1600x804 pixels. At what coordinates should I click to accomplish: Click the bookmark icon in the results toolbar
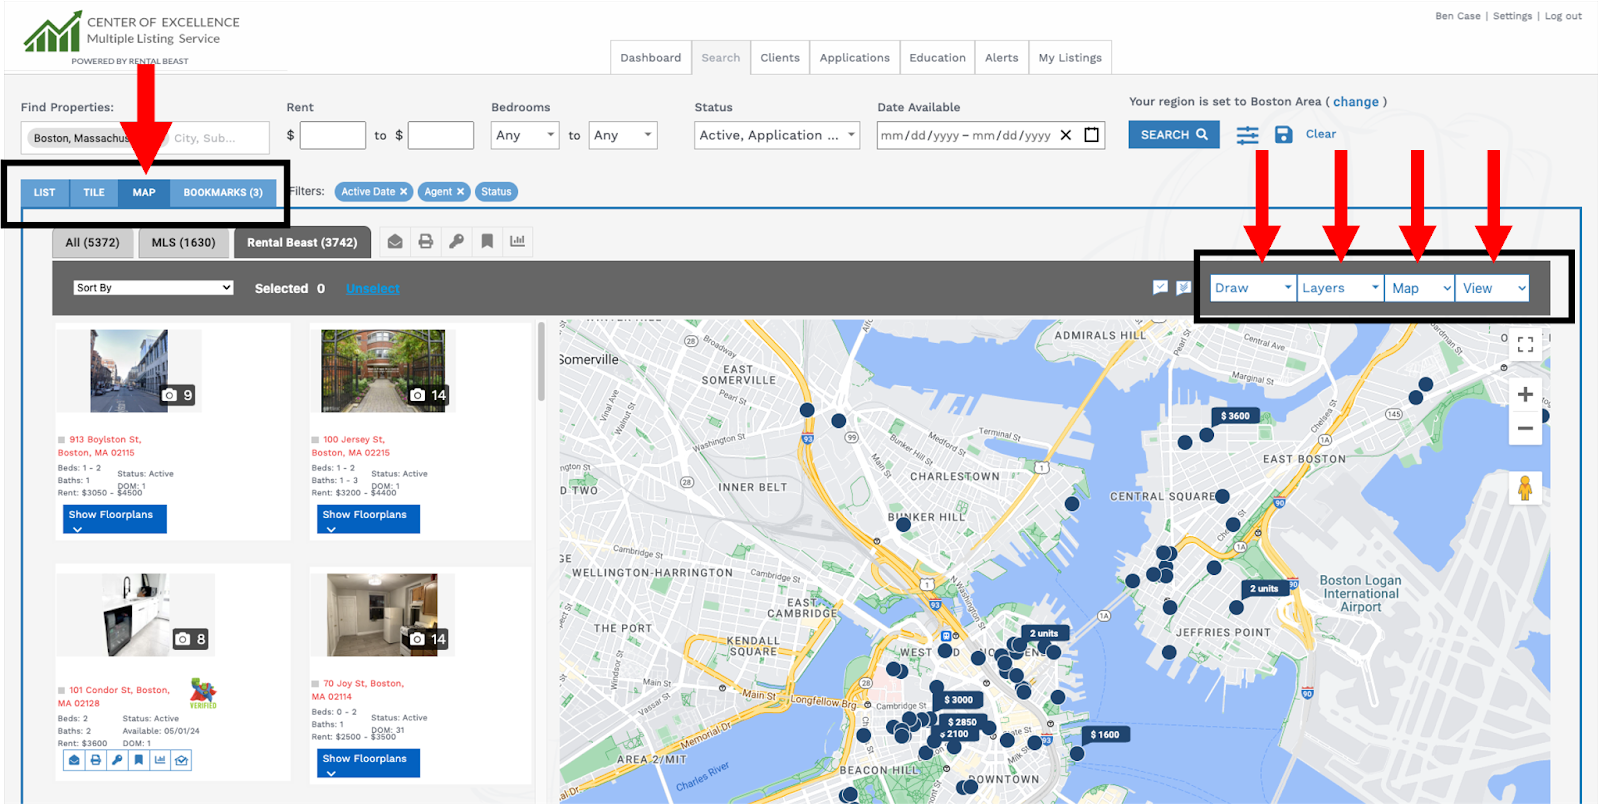487,241
